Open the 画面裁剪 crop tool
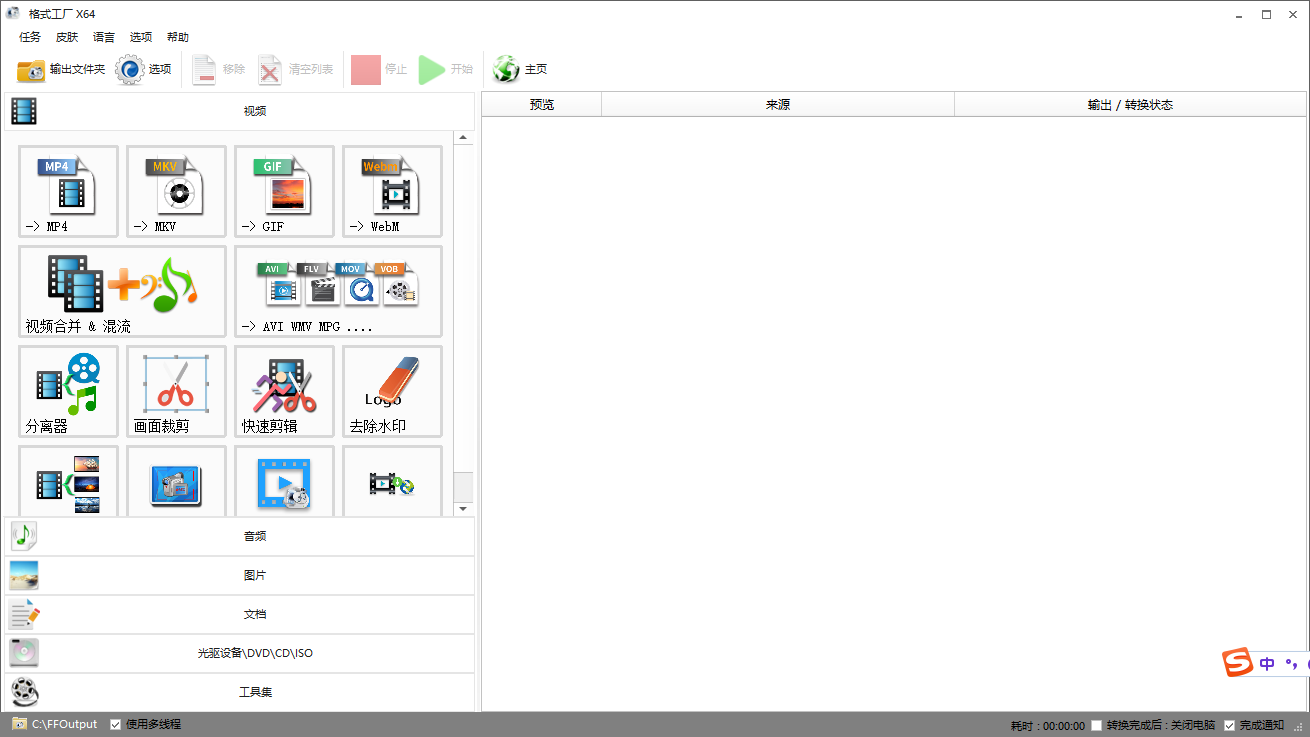This screenshot has width=1310, height=737. coord(175,391)
